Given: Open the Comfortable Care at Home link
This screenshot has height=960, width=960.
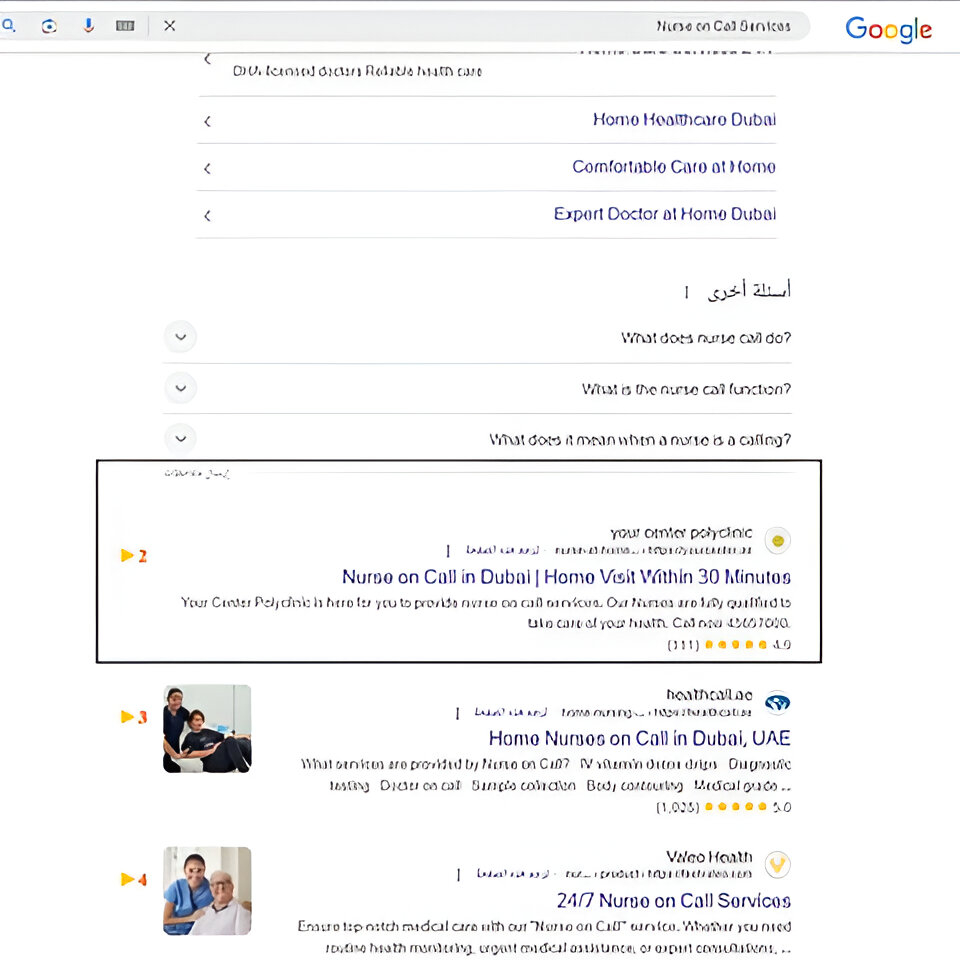Looking at the screenshot, I should point(673,167).
